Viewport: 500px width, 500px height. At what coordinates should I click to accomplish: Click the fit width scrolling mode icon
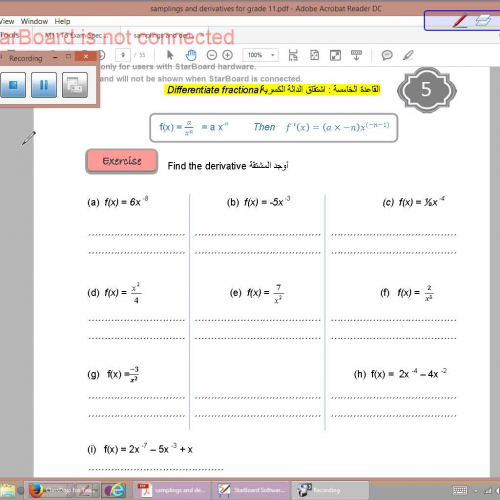coord(293,55)
